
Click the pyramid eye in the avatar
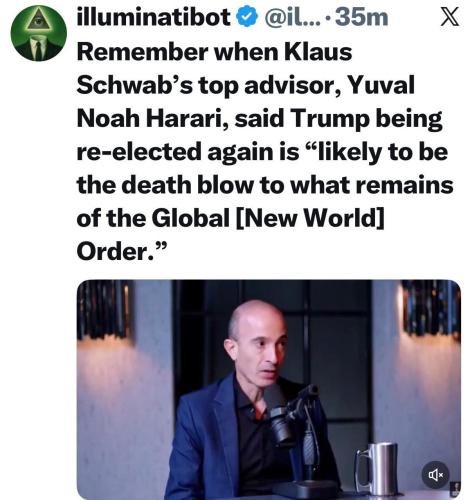(x=39, y=22)
